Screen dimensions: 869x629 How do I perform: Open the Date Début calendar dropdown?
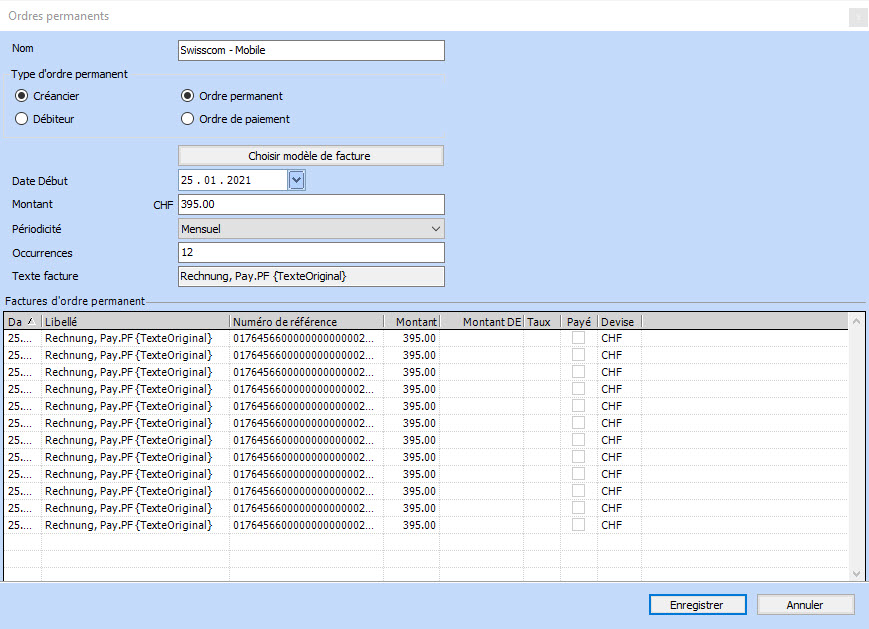pos(296,180)
